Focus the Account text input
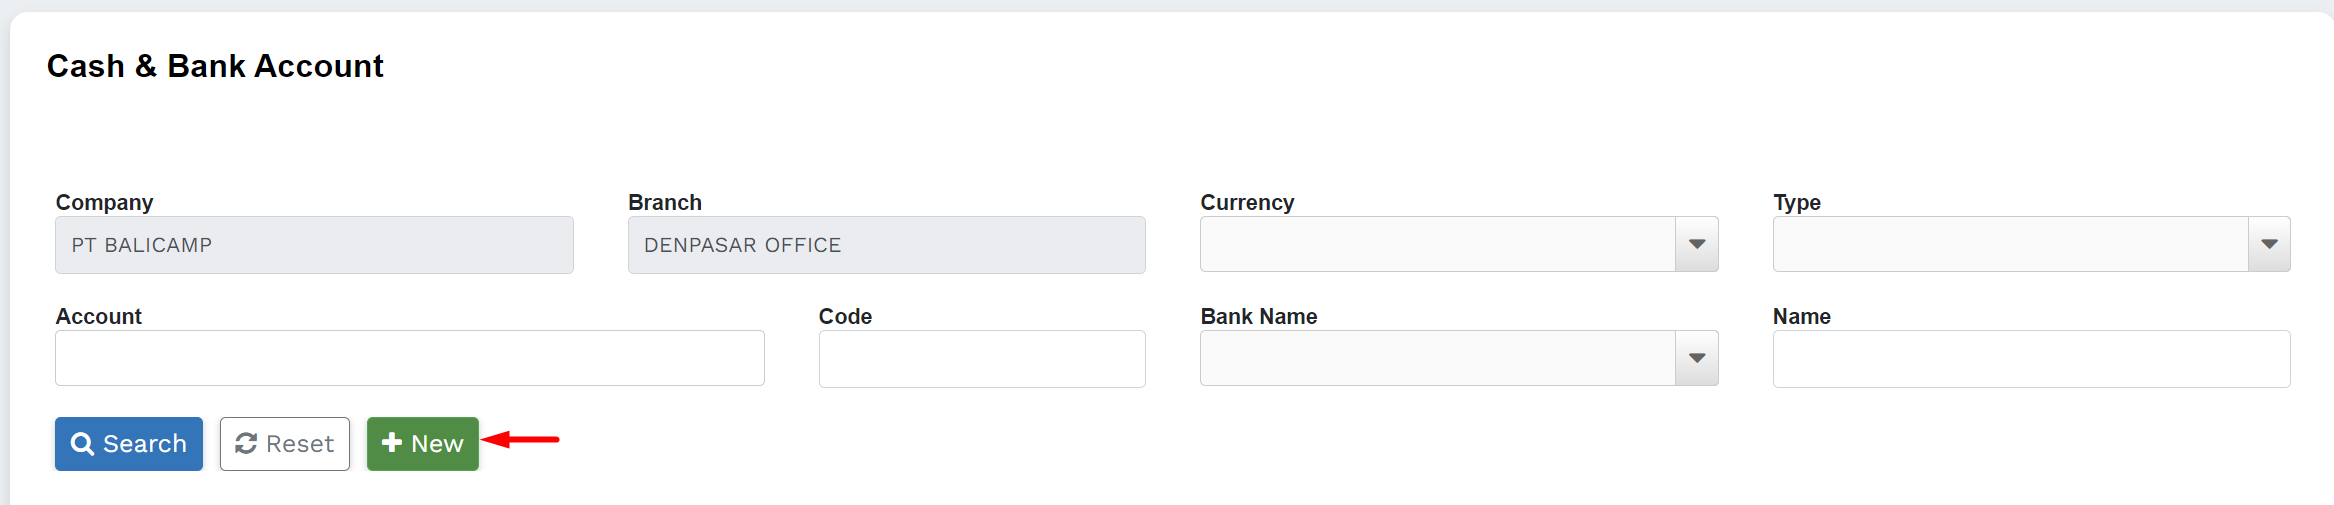Screen dimensions: 2334x505 click(x=409, y=359)
